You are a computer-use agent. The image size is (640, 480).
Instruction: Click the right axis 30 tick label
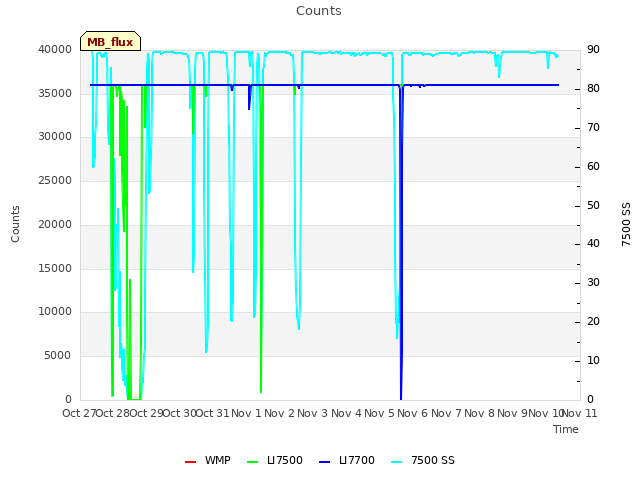coord(593,282)
